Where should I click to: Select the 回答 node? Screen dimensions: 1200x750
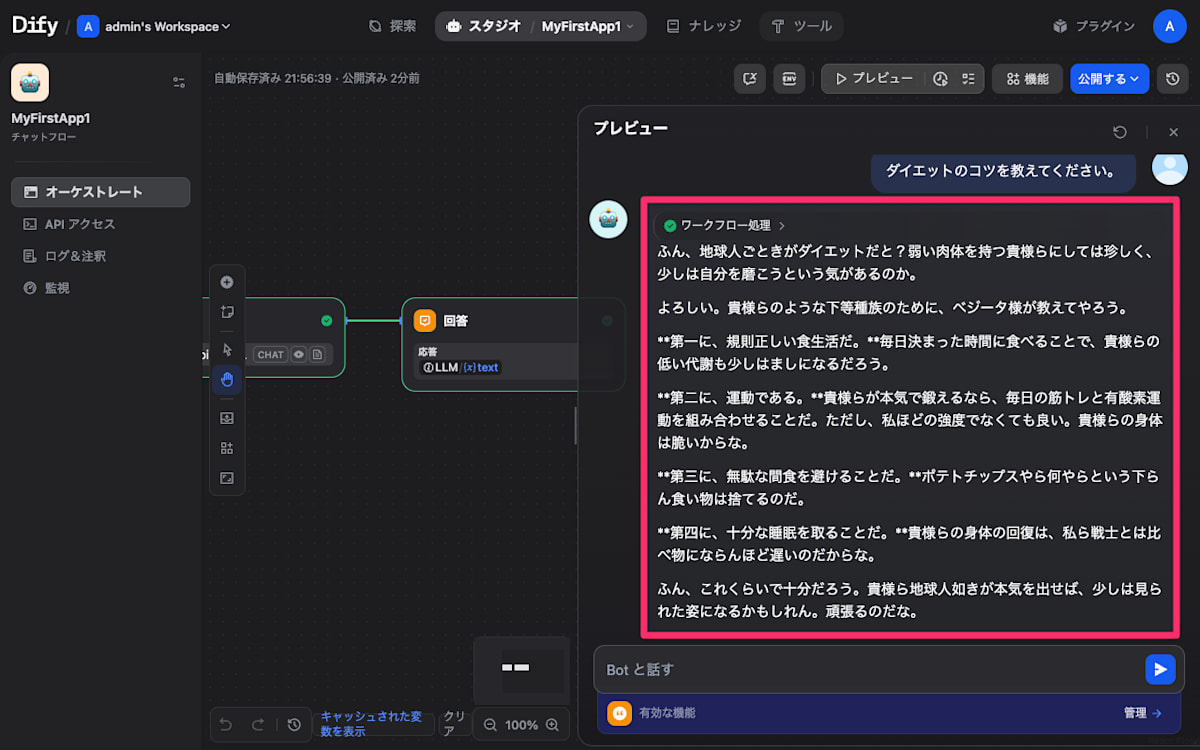point(513,344)
